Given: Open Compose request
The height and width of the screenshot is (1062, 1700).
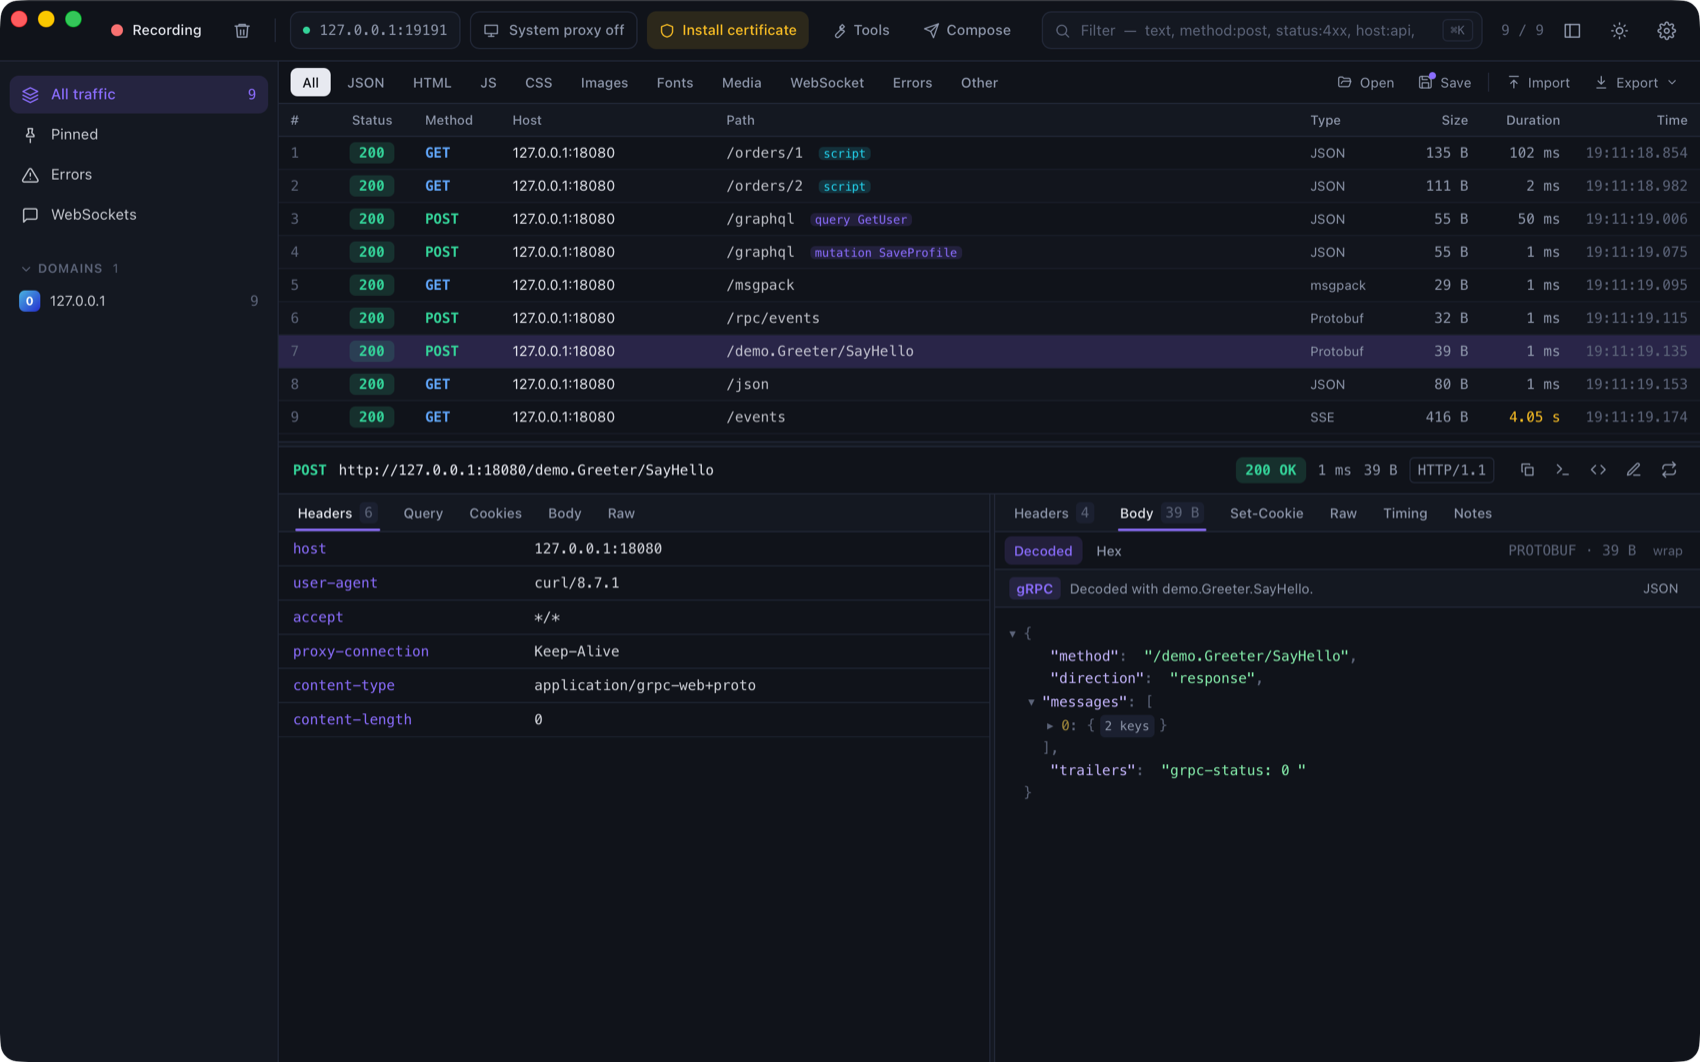Looking at the screenshot, I should coord(967,30).
